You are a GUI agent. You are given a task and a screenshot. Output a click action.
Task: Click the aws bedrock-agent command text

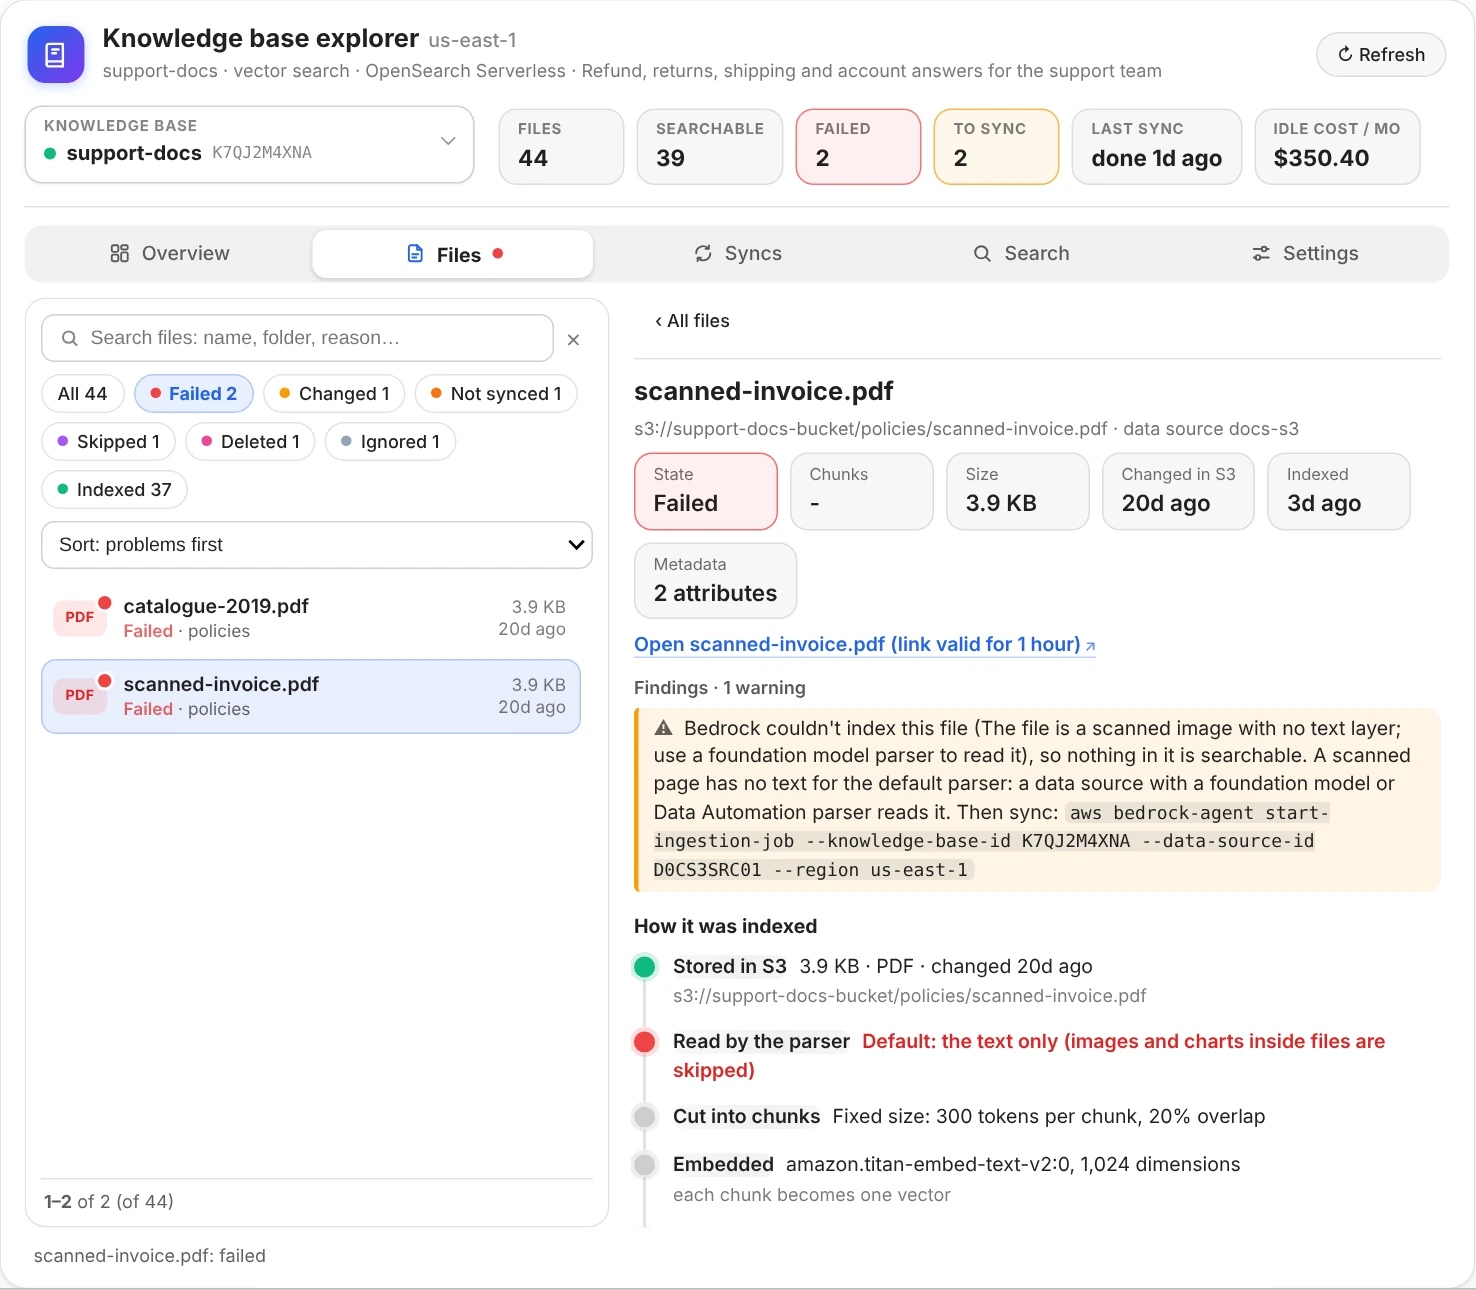point(991,841)
